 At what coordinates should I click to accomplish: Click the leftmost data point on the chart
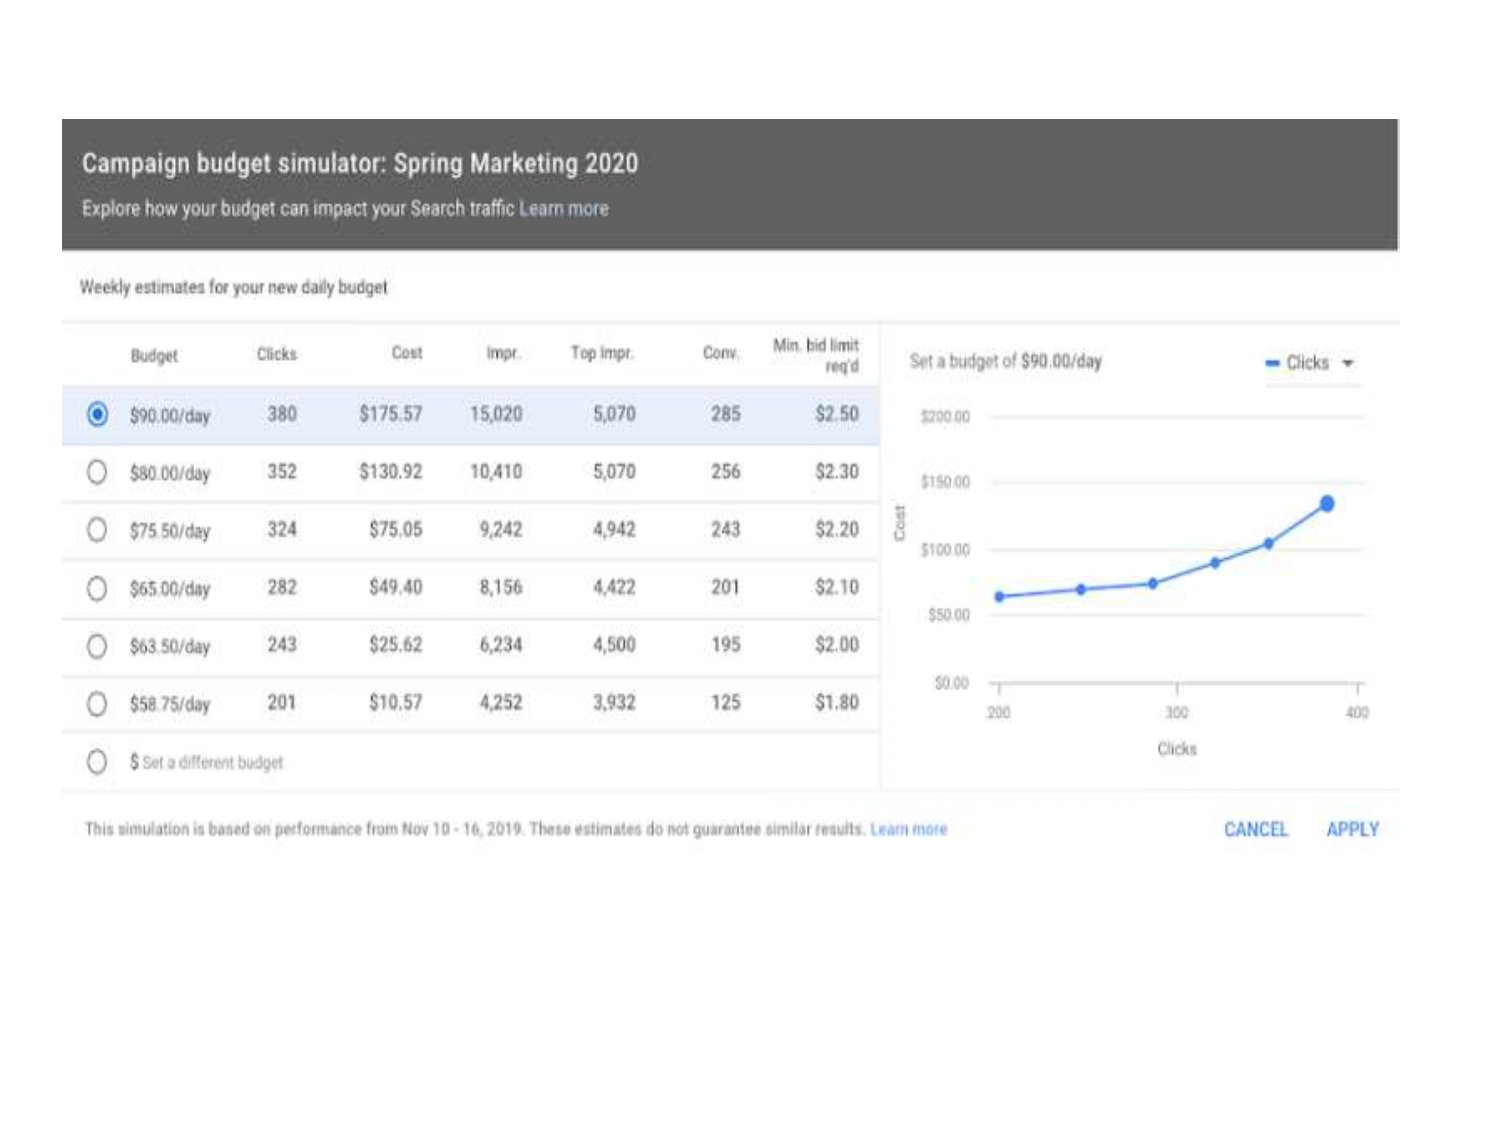(x=999, y=597)
